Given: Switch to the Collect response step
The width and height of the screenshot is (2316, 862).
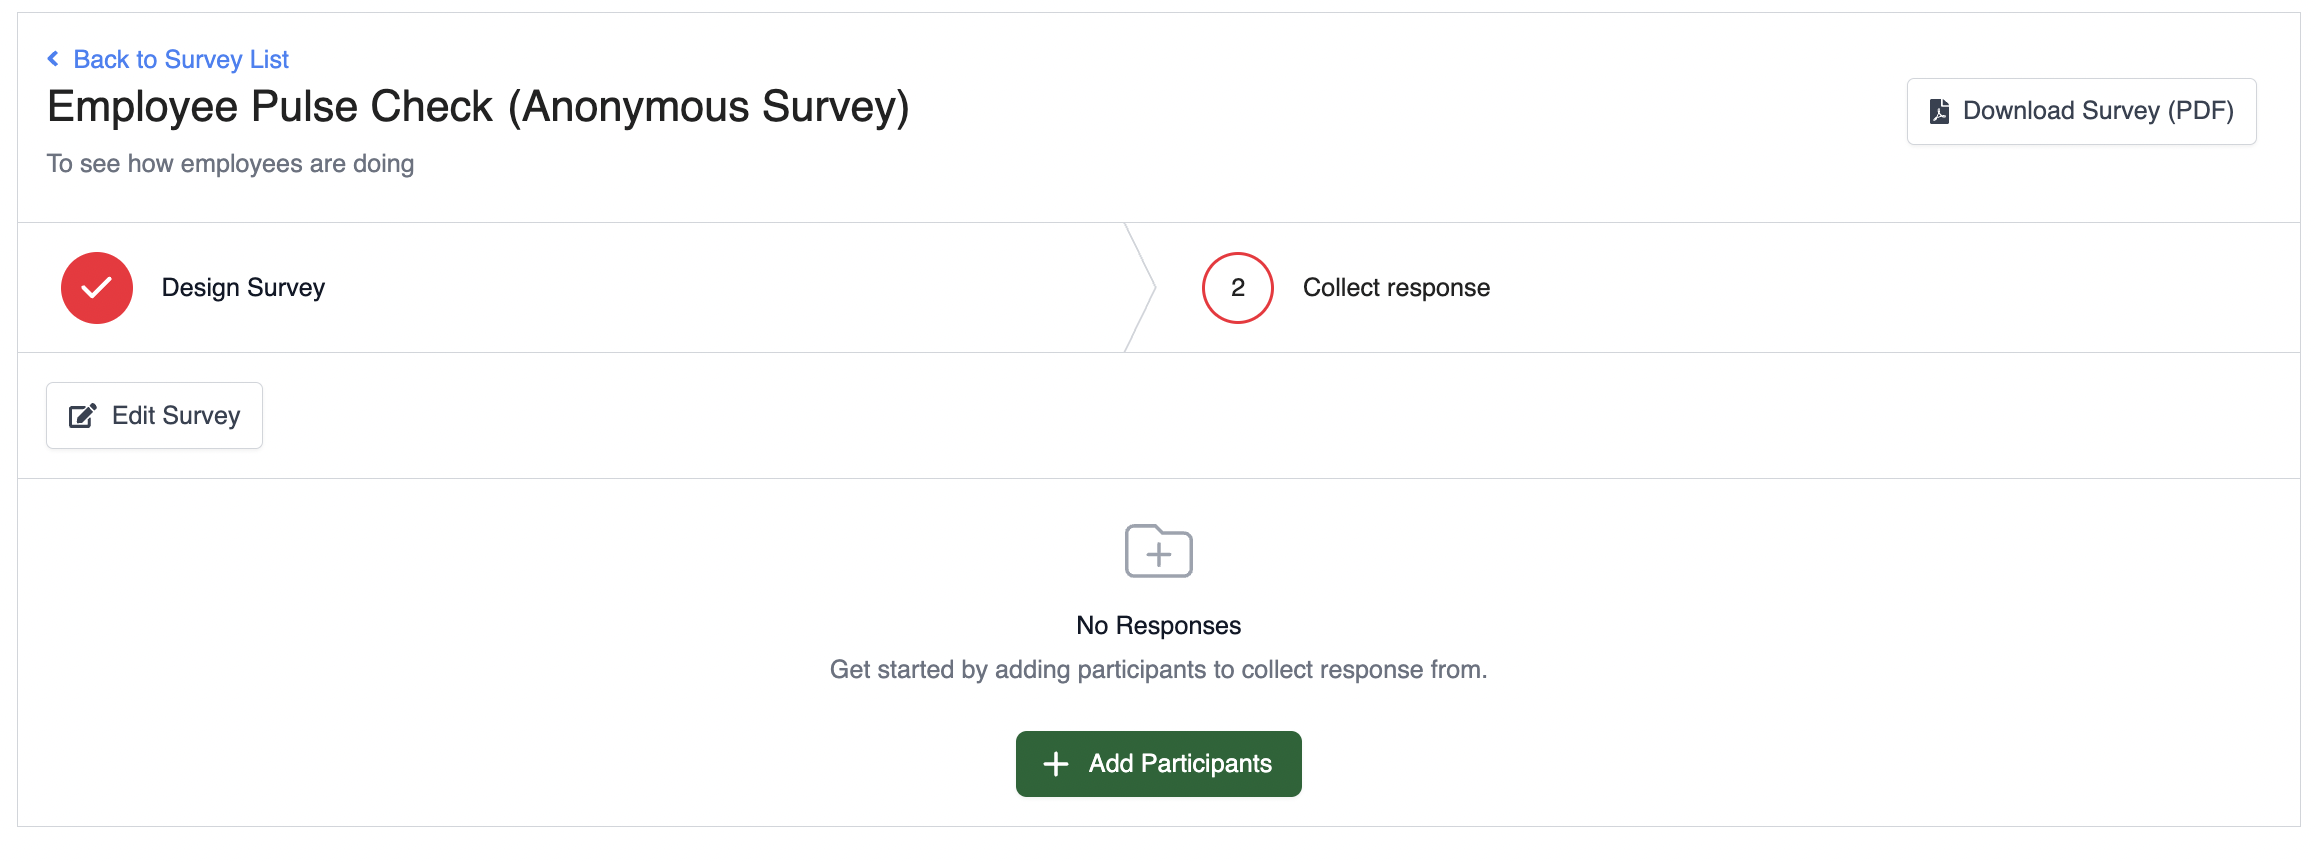Looking at the screenshot, I should 1396,288.
